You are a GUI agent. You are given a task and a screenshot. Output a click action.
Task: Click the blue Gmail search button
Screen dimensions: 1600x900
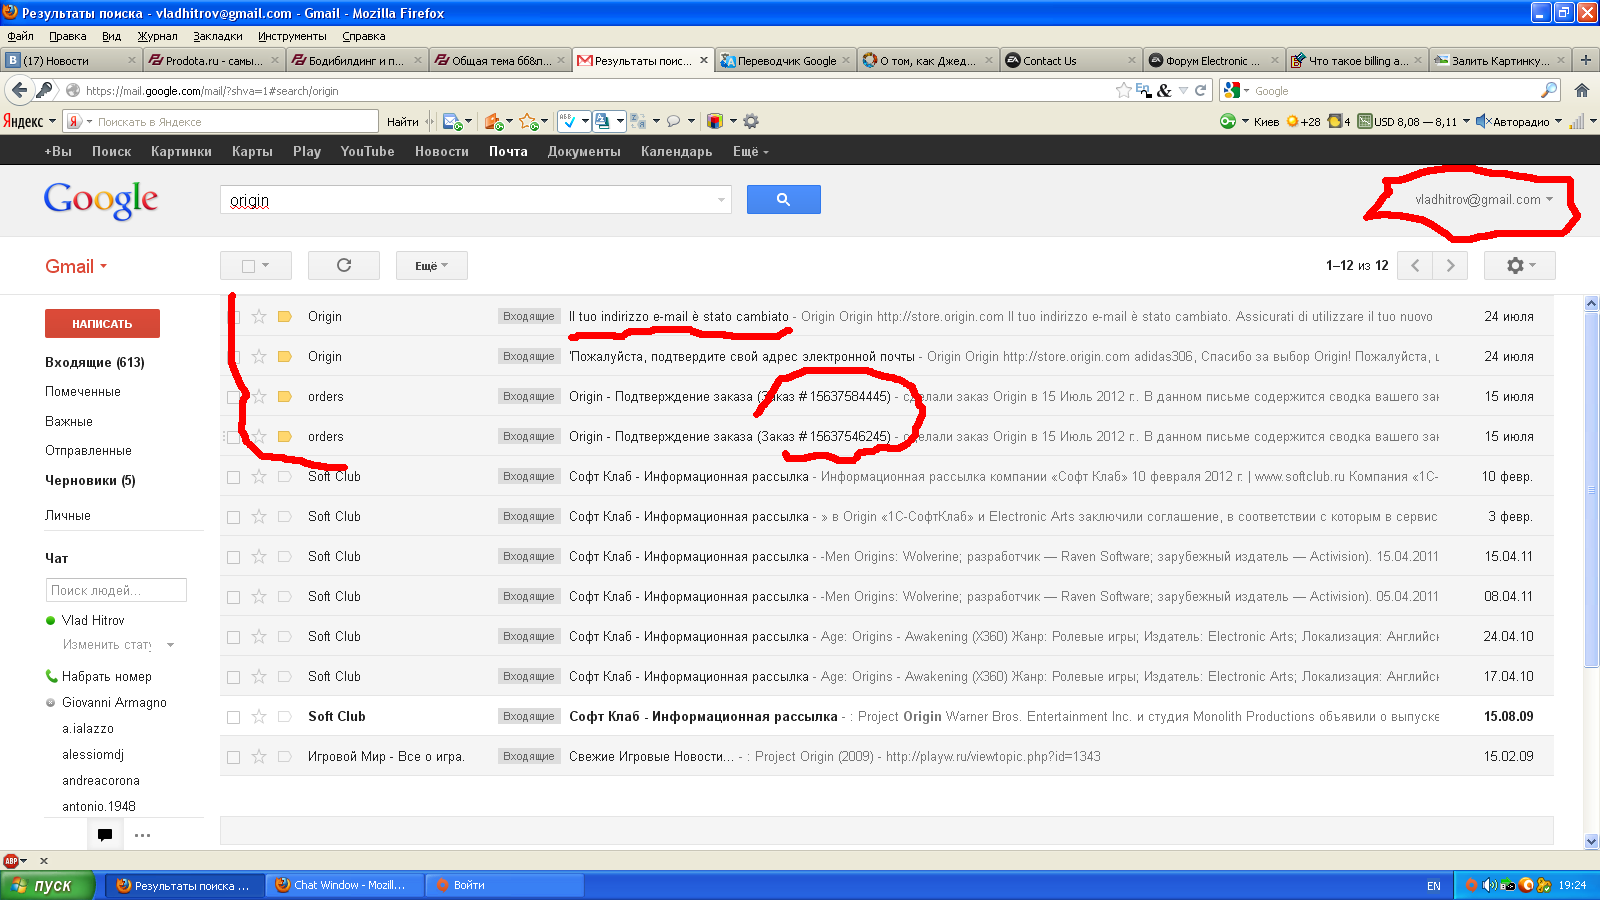tap(783, 200)
